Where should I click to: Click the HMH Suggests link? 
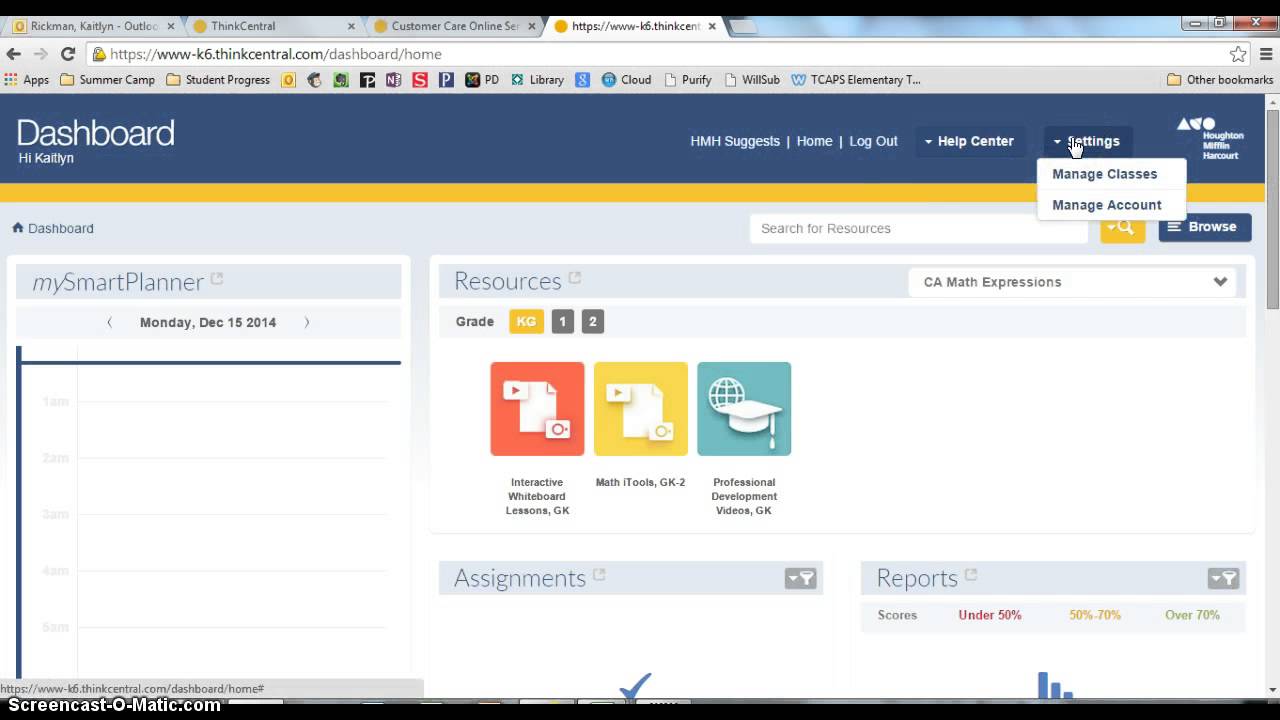click(735, 141)
